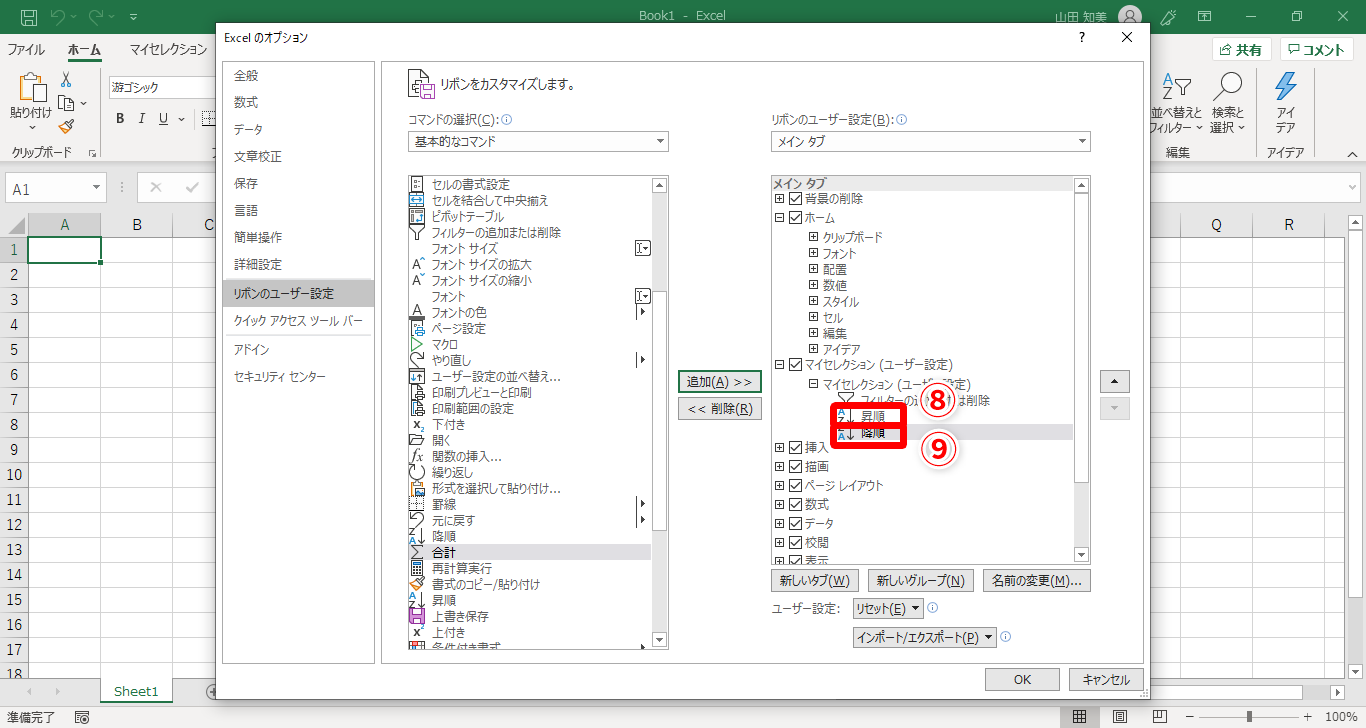
Task: Click the 削除 button
Action: 720,408
